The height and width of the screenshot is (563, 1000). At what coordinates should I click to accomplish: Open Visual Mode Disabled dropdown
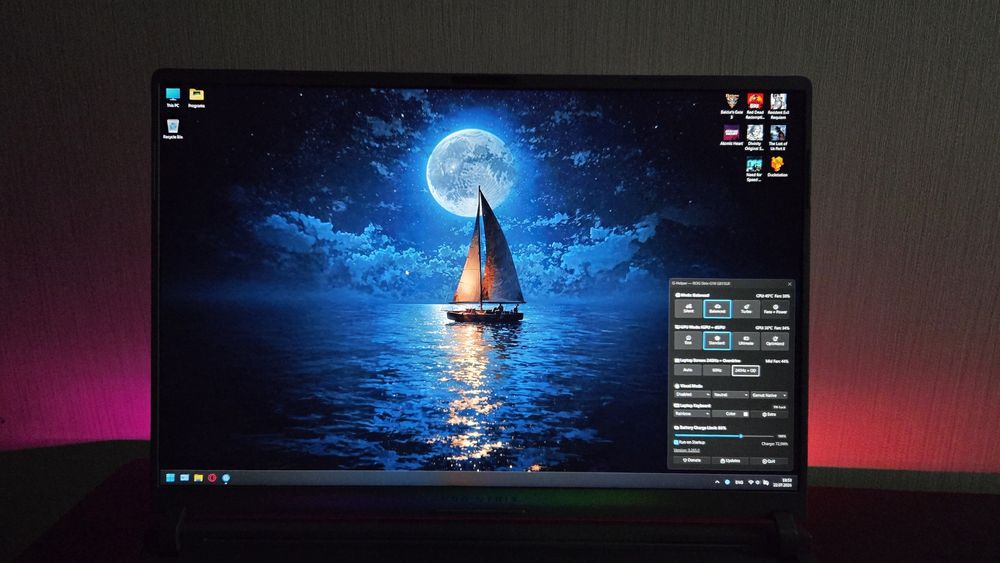(693, 395)
